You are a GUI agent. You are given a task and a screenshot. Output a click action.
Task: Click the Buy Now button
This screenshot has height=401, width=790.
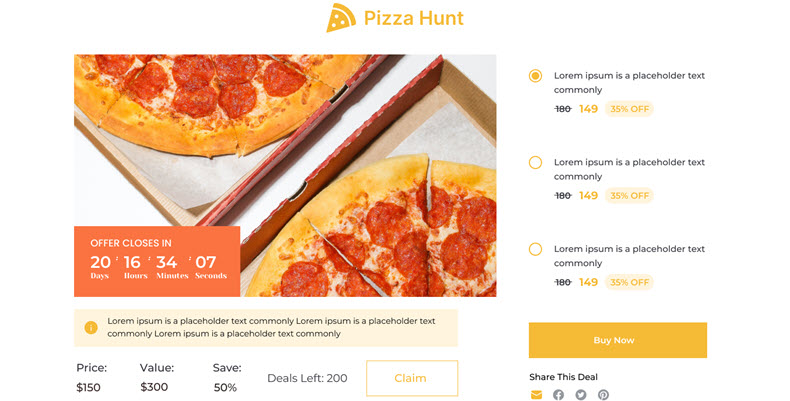[x=618, y=340]
